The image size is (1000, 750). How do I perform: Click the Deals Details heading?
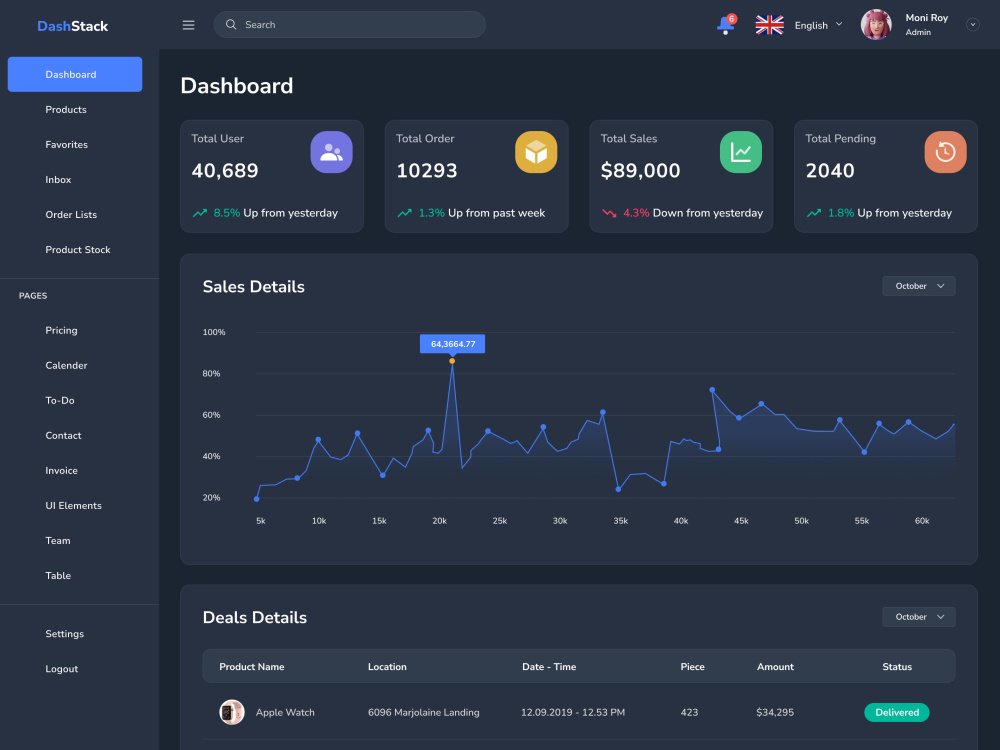click(254, 618)
